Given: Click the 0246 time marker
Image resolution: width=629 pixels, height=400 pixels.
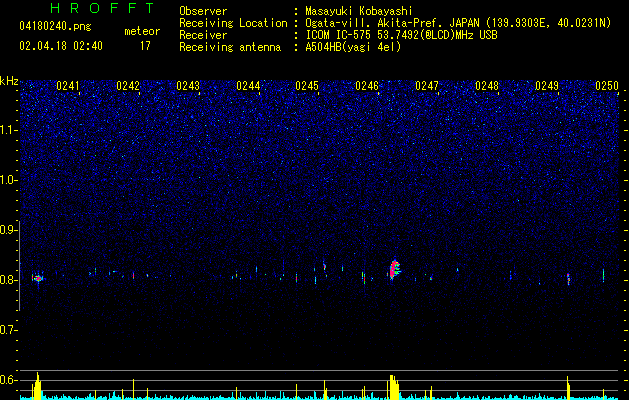Looking at the screenshot, I should coord(367,86).
